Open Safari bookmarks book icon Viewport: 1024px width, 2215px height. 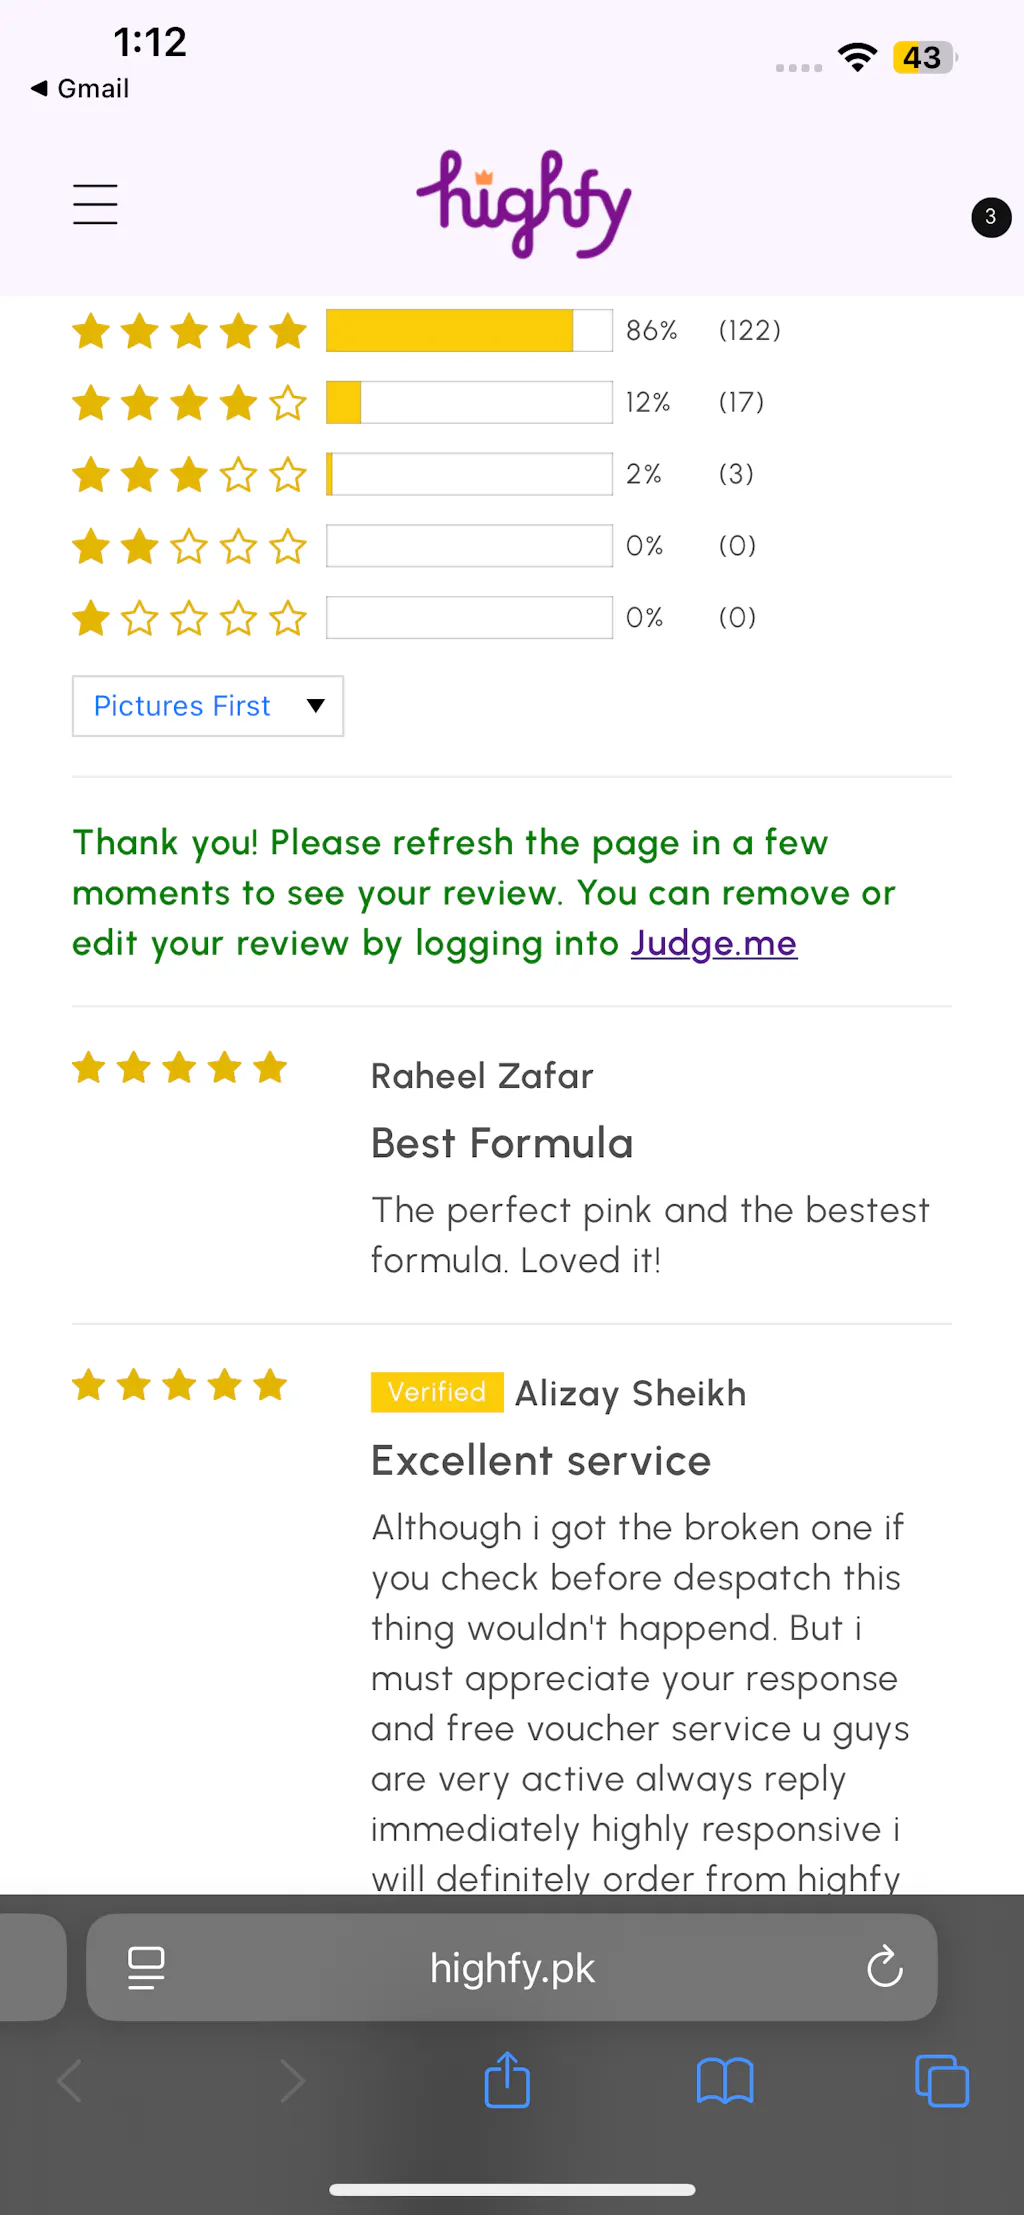pyautogui.click(x=724, y=2080)
